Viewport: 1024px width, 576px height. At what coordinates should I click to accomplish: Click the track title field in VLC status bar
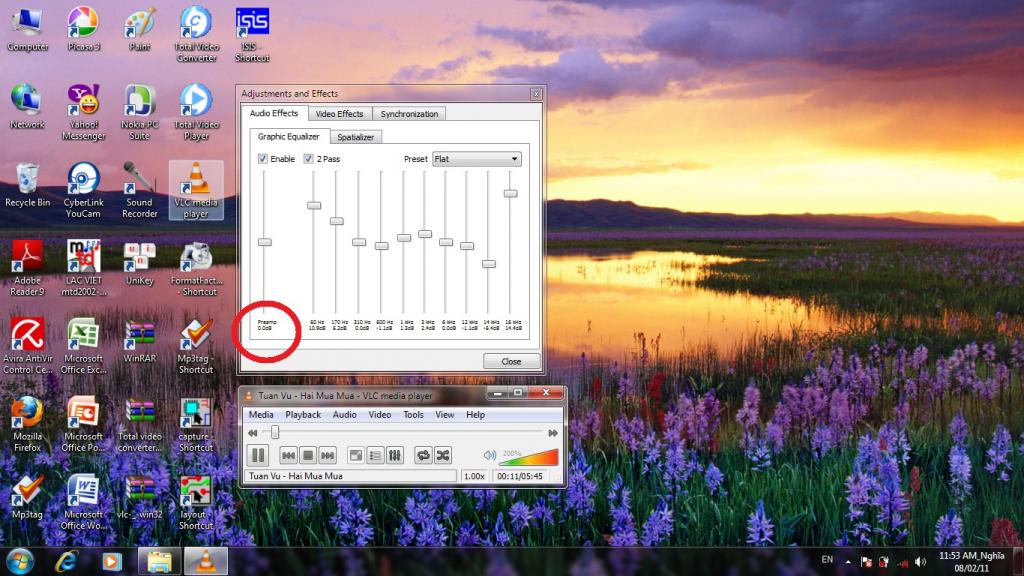click(350, 476)
